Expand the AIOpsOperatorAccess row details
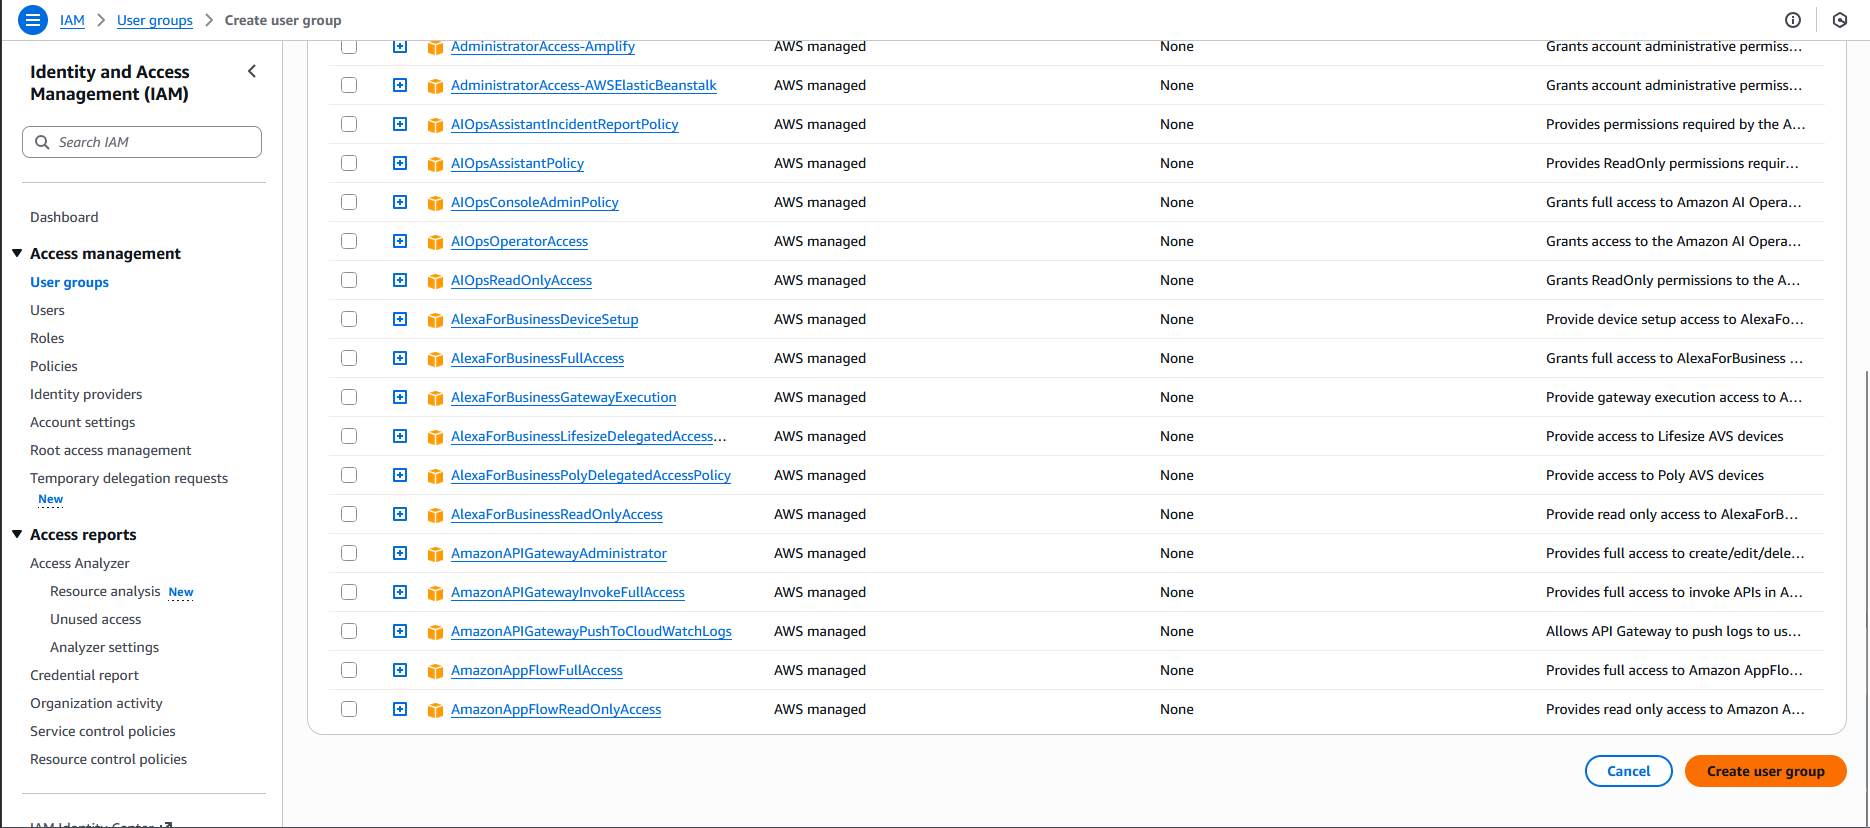The height and width of the screenshot is (828, 1870). [400, 241]
